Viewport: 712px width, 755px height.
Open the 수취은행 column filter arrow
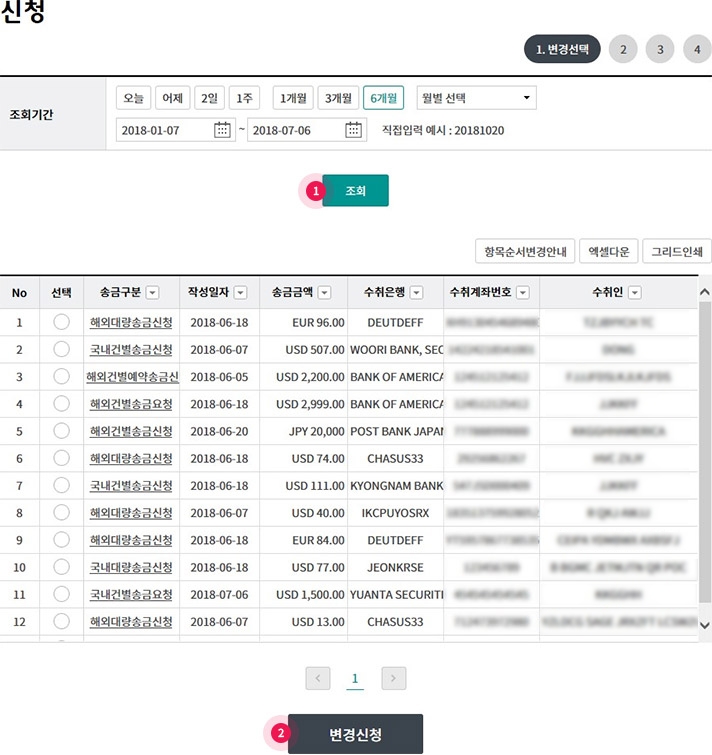click(x=416, y=293)
